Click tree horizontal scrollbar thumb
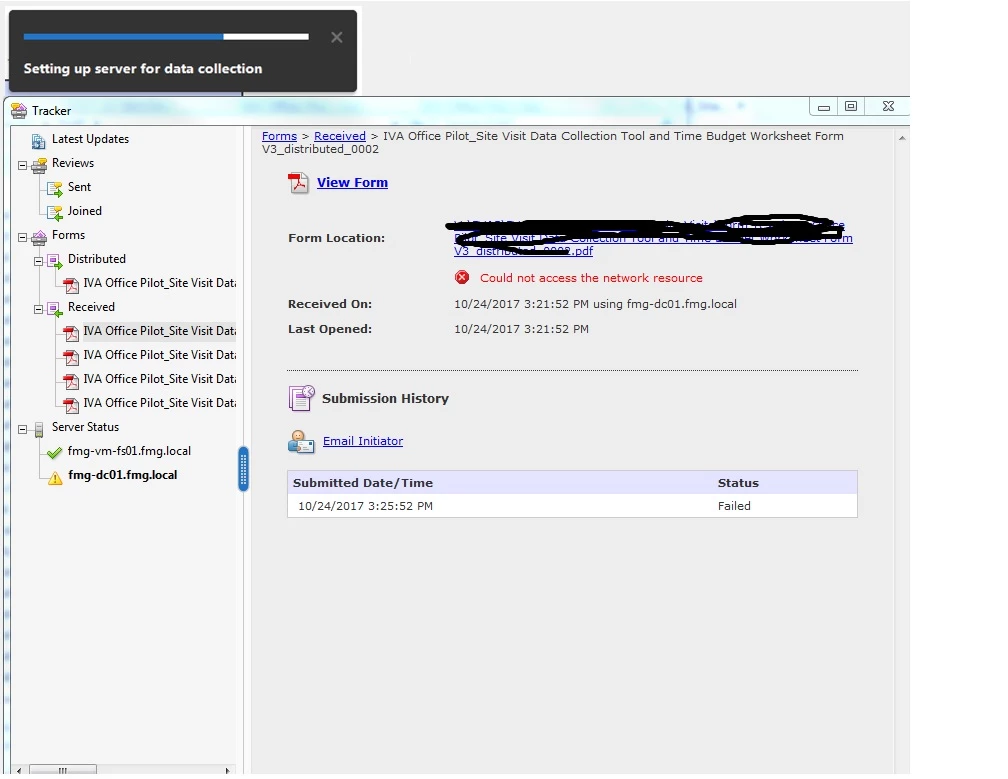 coord(63,770)
